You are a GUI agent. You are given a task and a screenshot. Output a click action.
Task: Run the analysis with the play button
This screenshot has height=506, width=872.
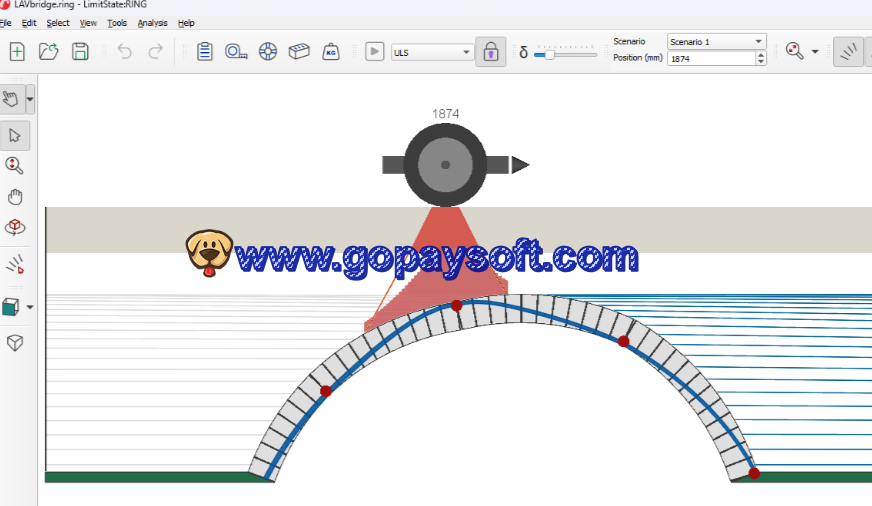374,51
